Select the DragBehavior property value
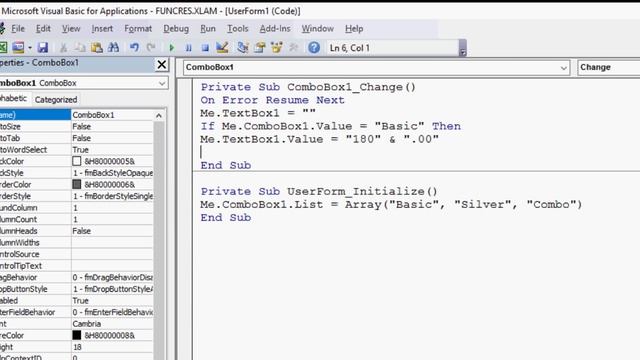 [x=112, y=277]
